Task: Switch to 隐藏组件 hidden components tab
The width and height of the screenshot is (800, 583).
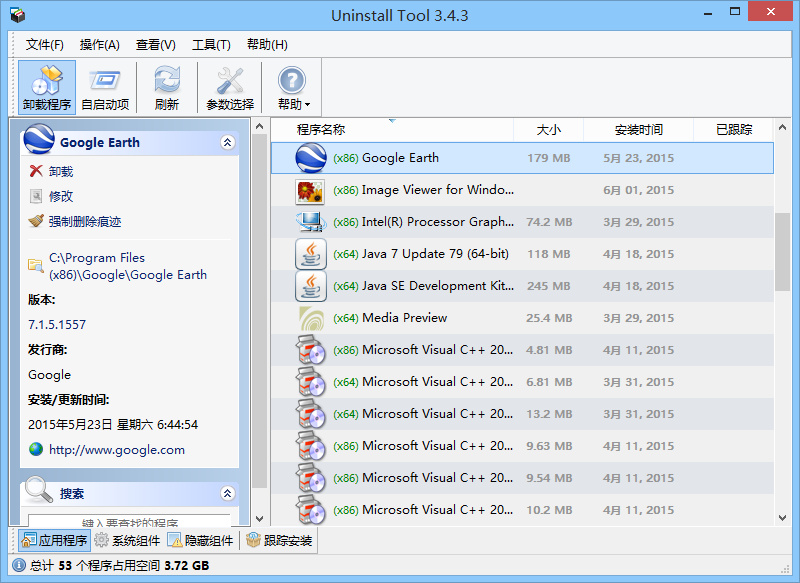Action: point(201,540)
